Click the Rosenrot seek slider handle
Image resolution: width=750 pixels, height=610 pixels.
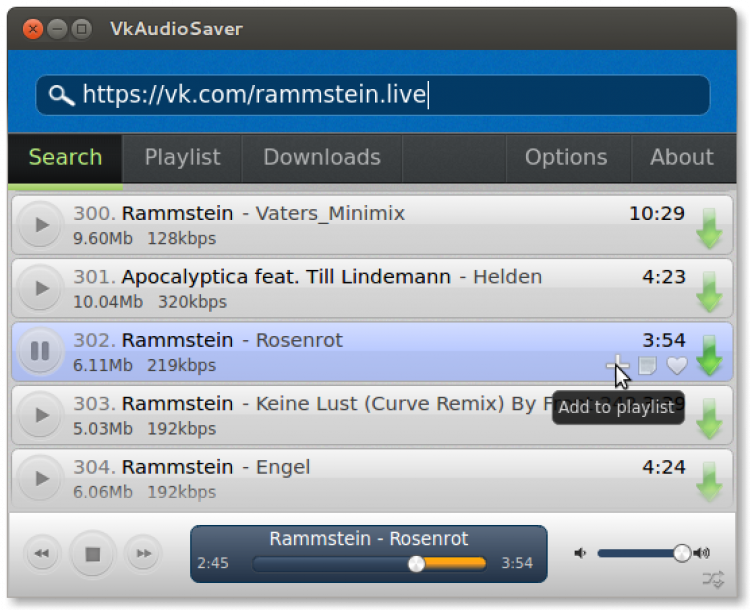point(417,563)
